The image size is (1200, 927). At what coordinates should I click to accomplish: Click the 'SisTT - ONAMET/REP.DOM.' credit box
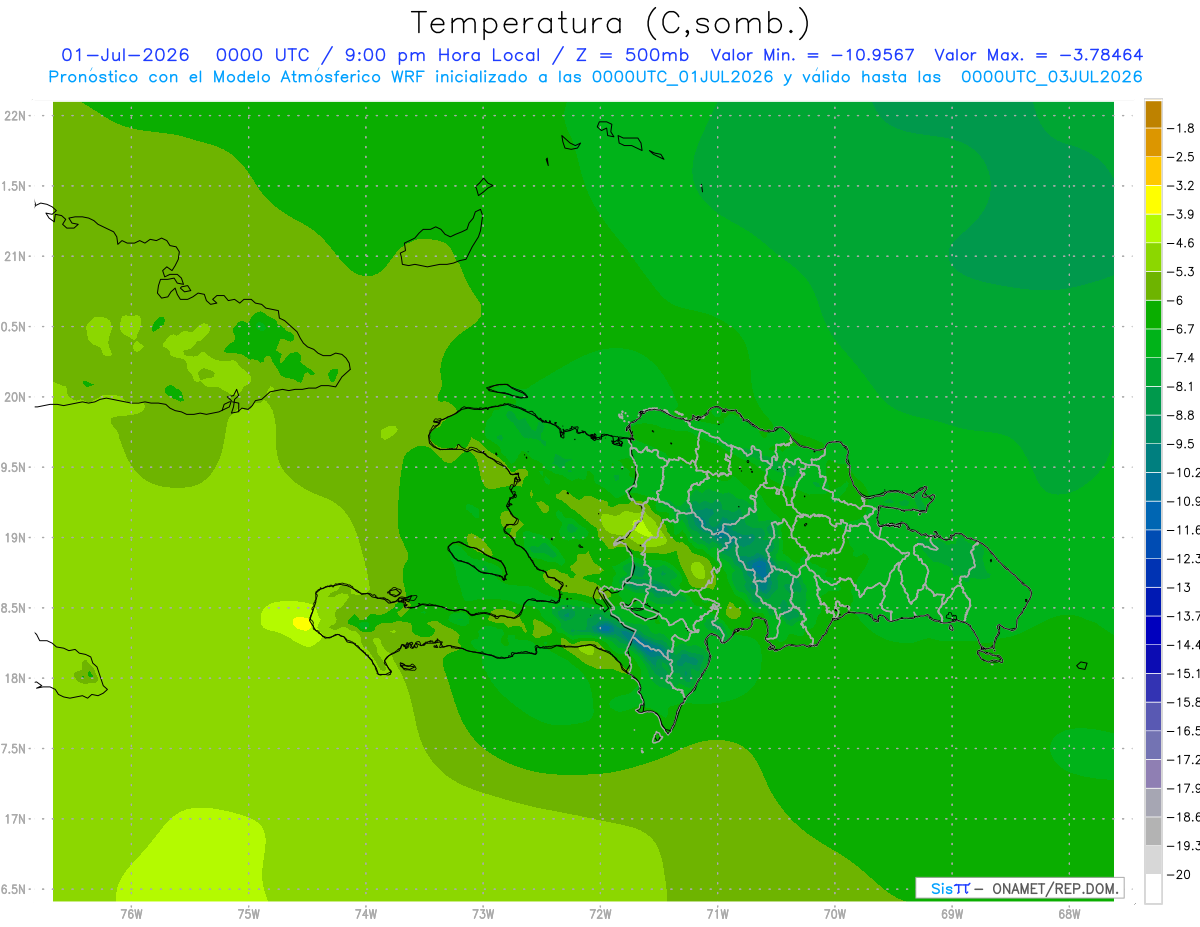point(1018,888)
